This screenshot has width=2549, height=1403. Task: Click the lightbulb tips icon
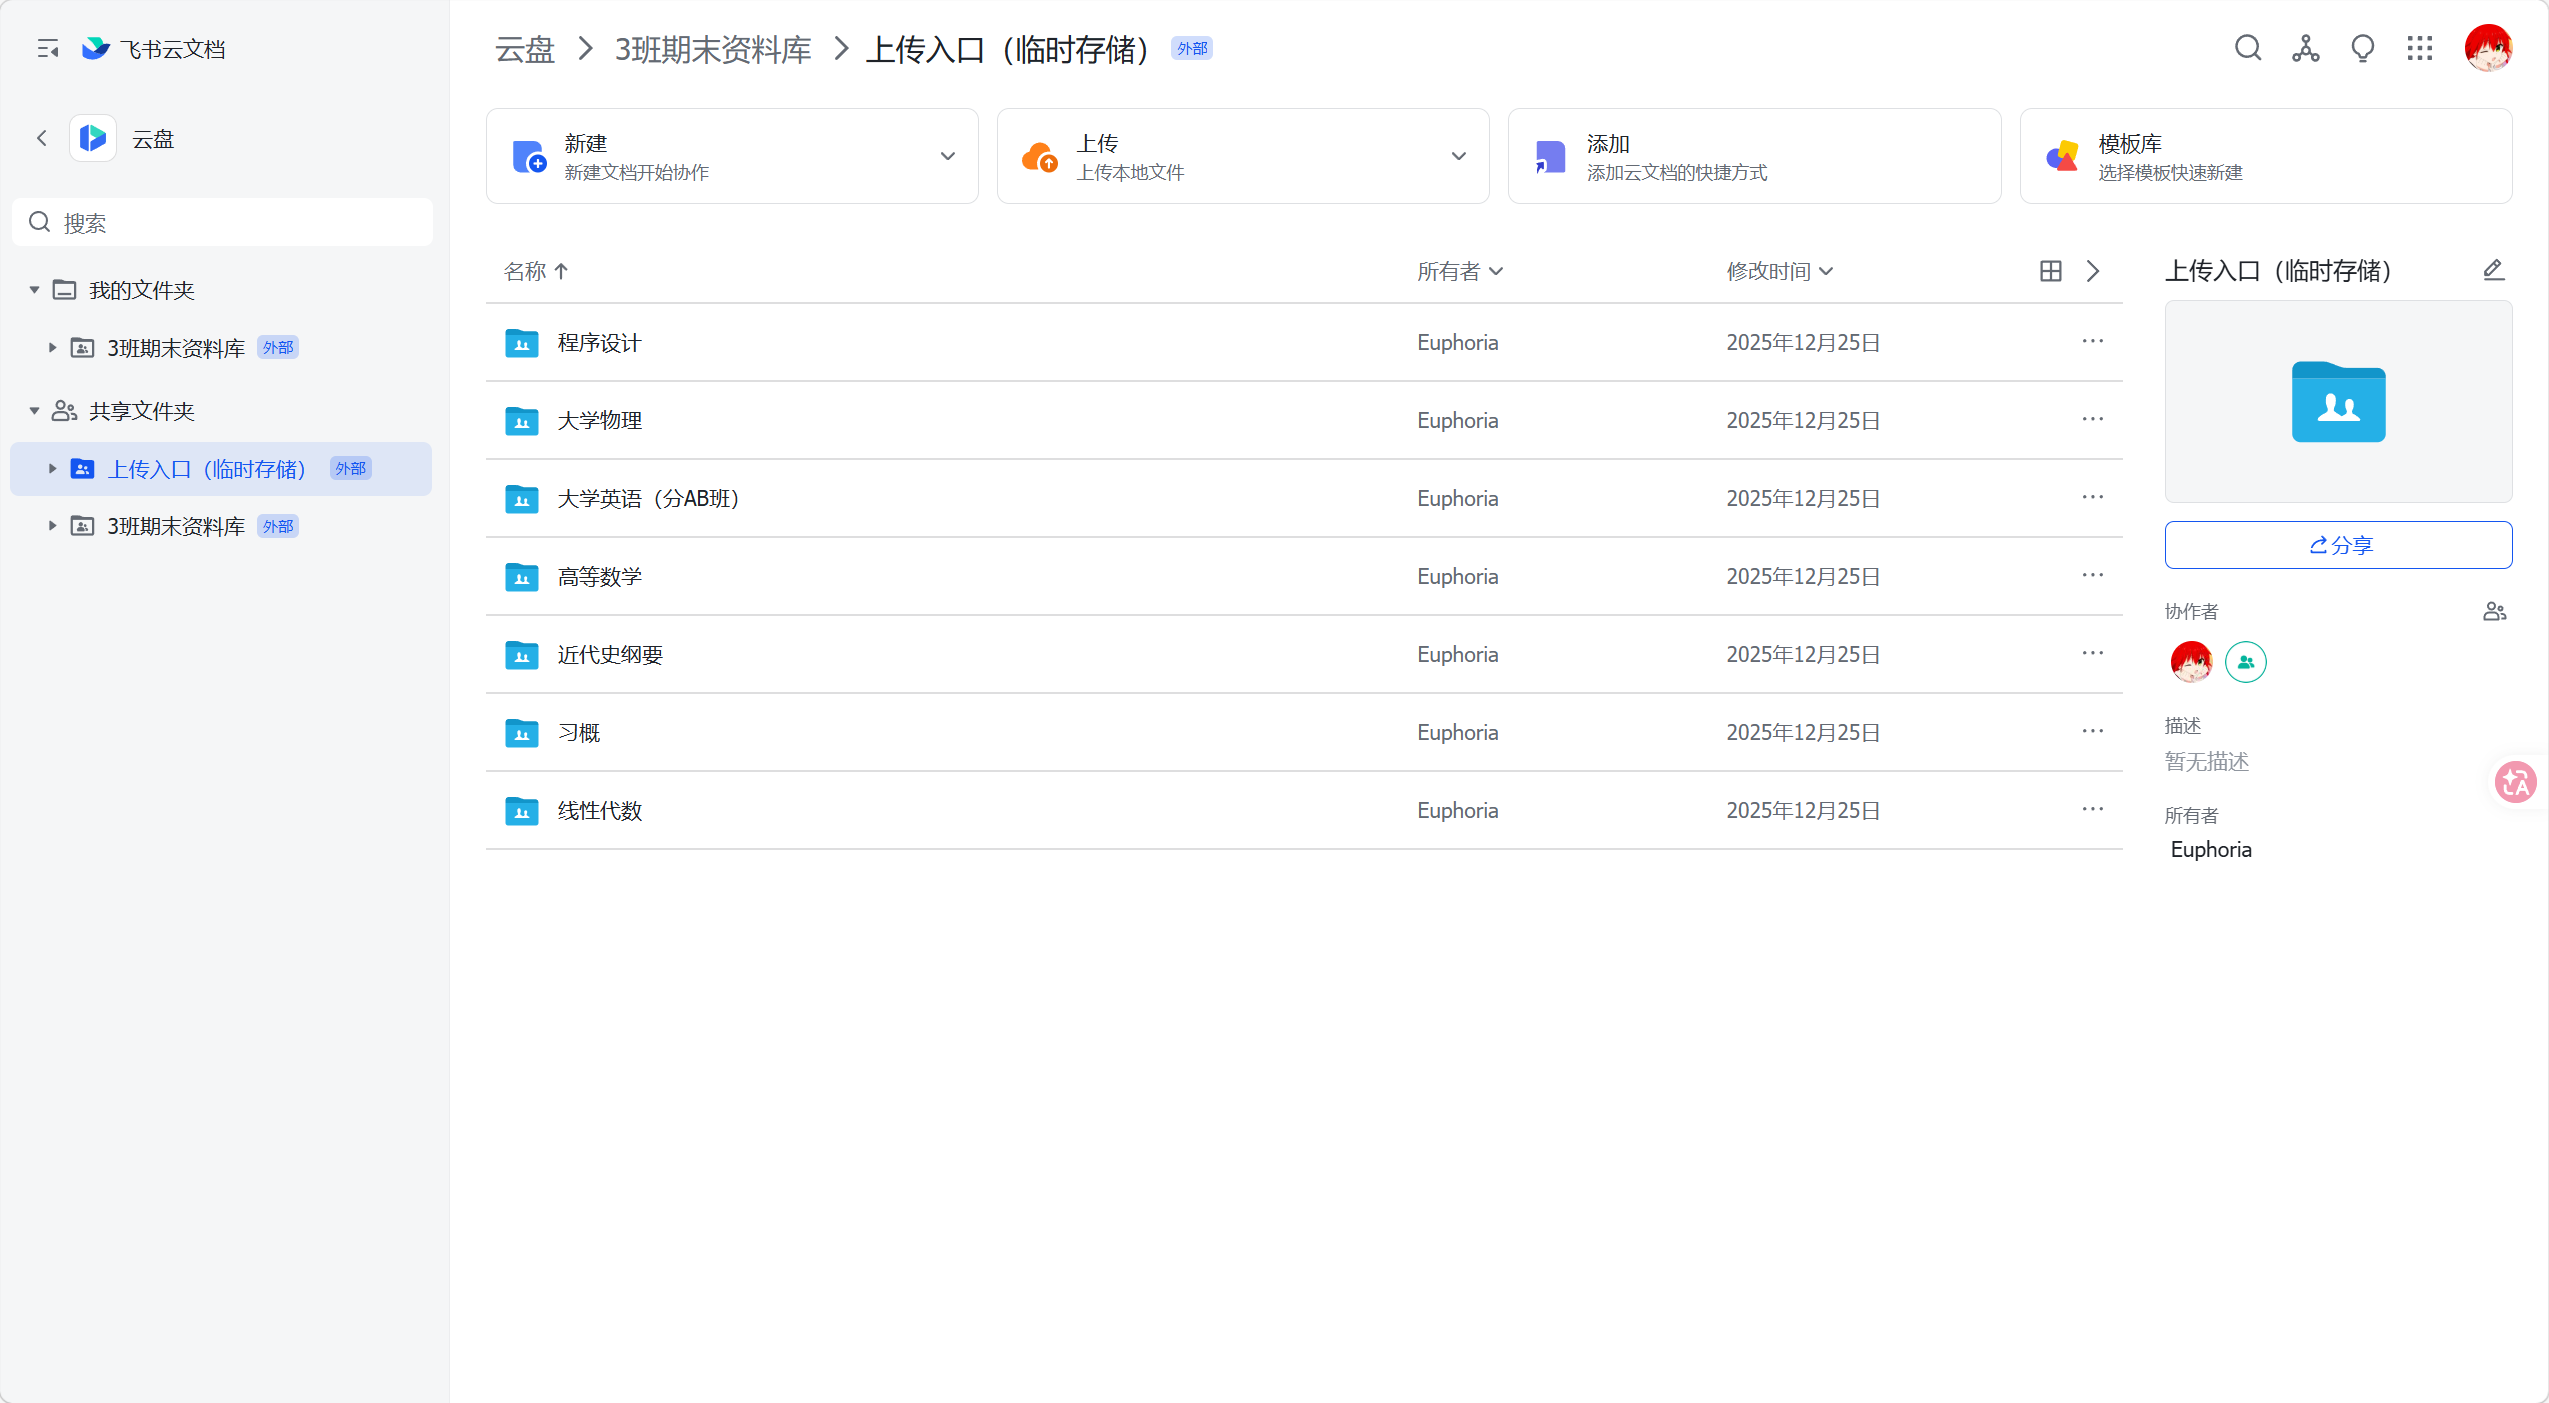point(2363,48)
